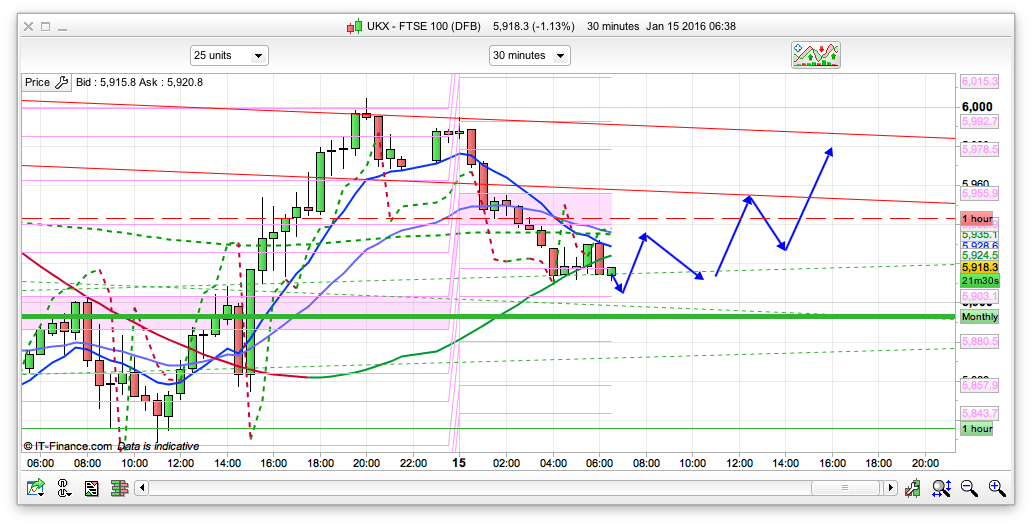Click the Price settings wrench button

point(61,82)
